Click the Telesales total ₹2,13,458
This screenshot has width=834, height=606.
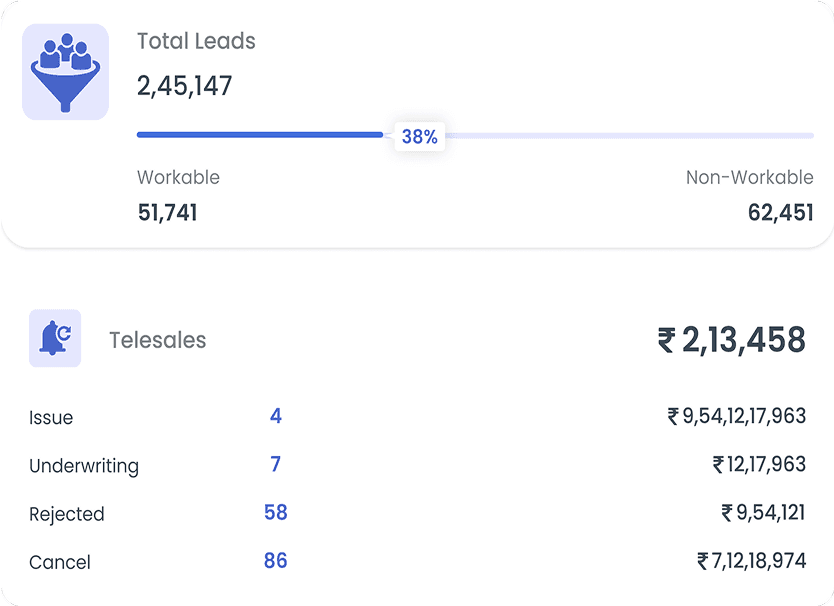click(x=731, y=340)
